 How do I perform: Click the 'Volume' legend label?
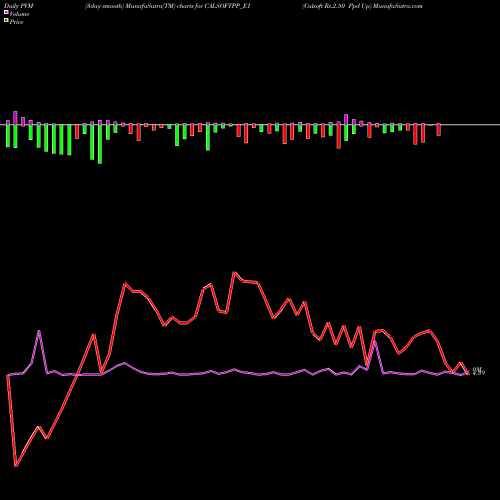click(19, 14)
